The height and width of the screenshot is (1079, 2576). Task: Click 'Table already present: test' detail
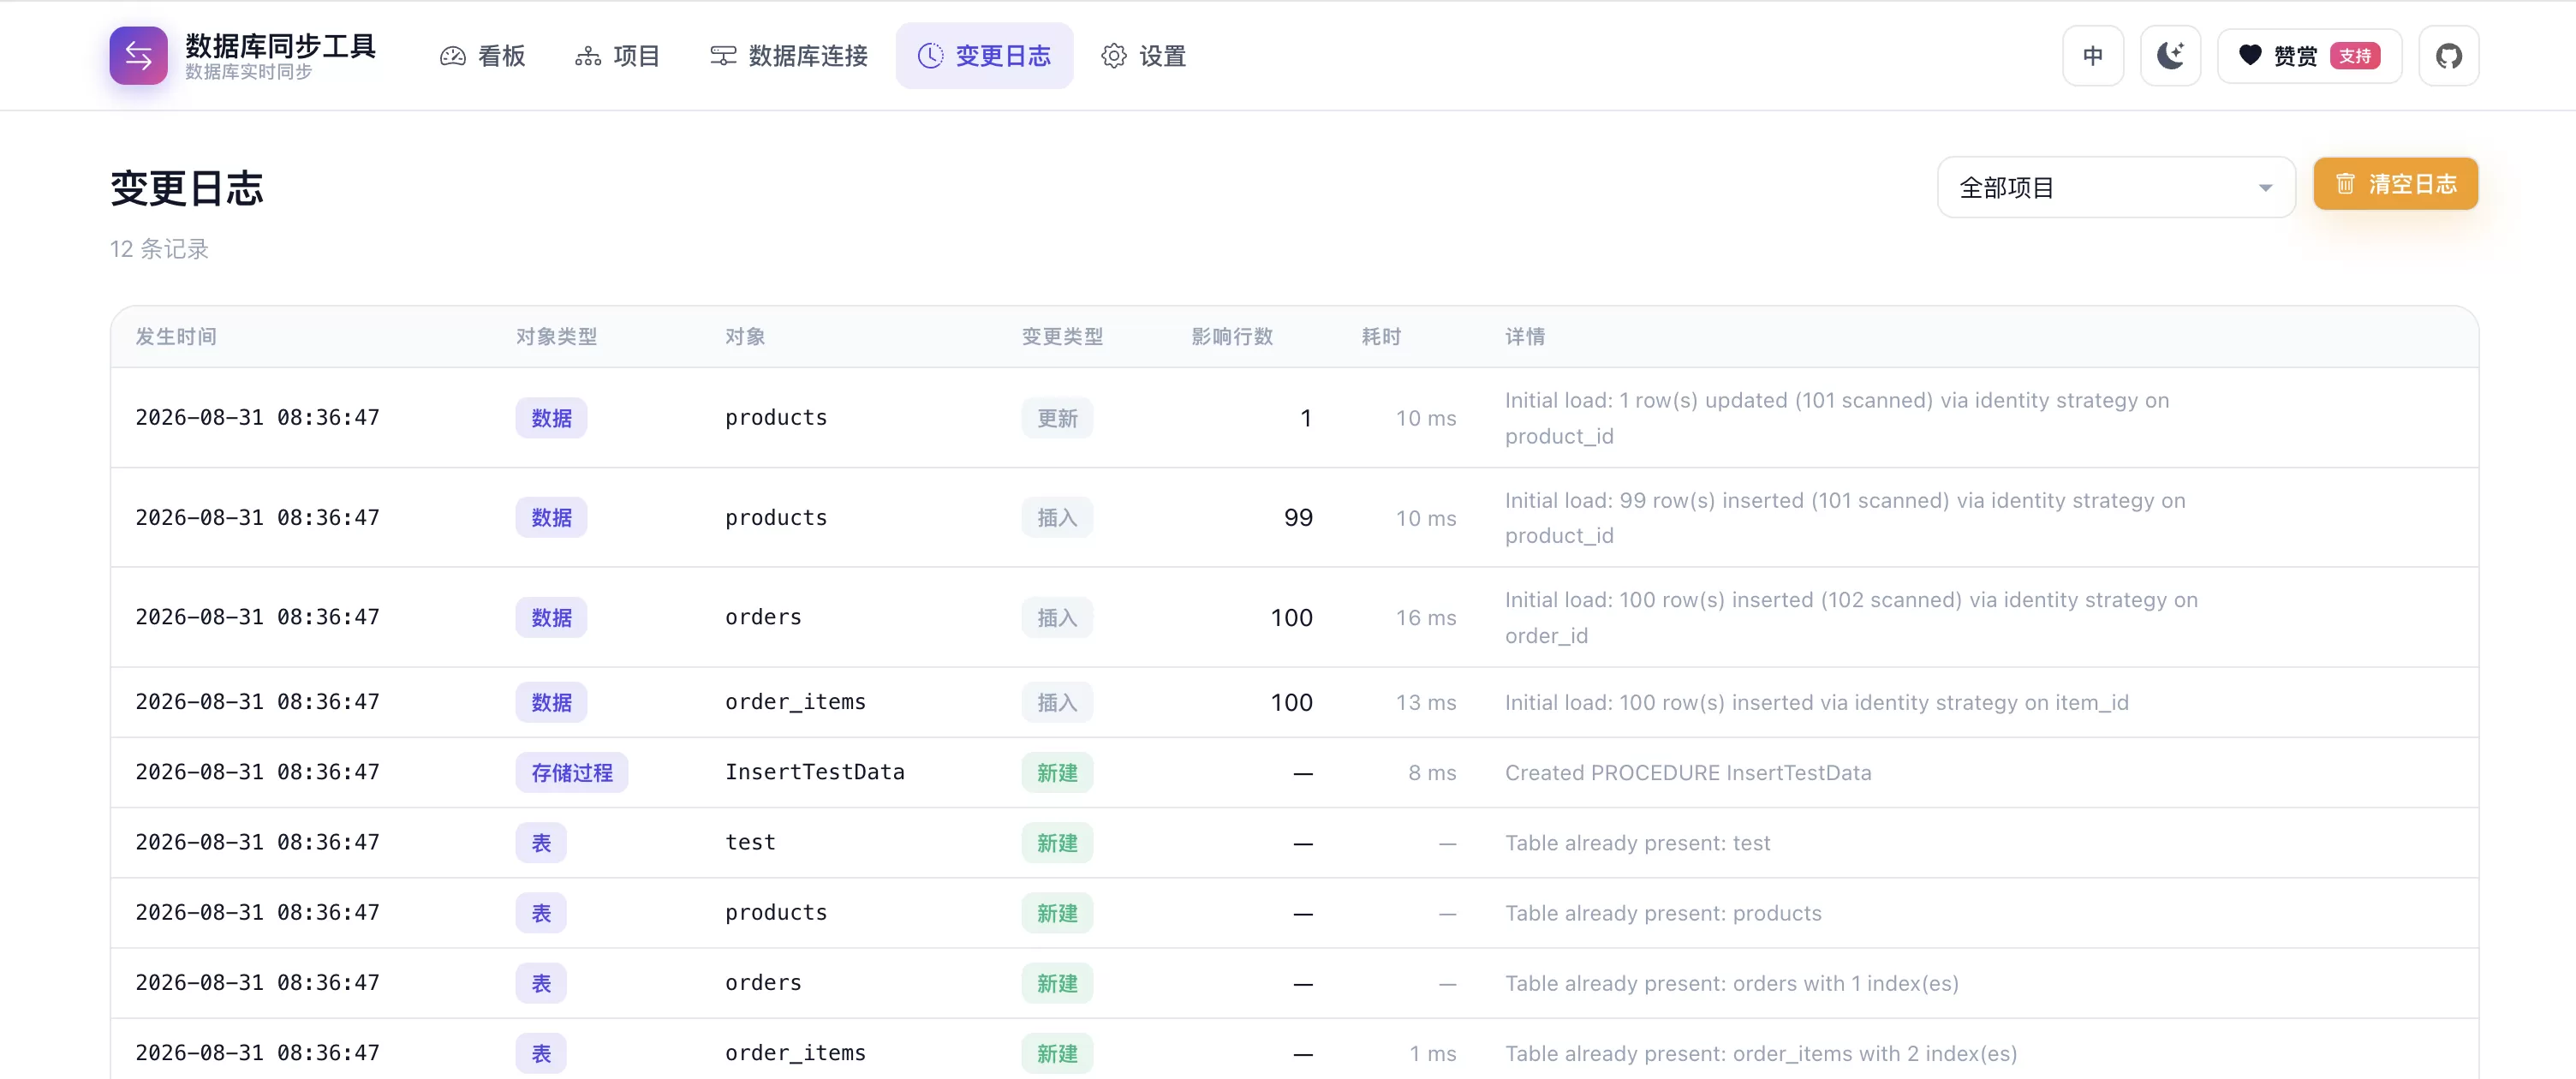(x=1638, y=843)
